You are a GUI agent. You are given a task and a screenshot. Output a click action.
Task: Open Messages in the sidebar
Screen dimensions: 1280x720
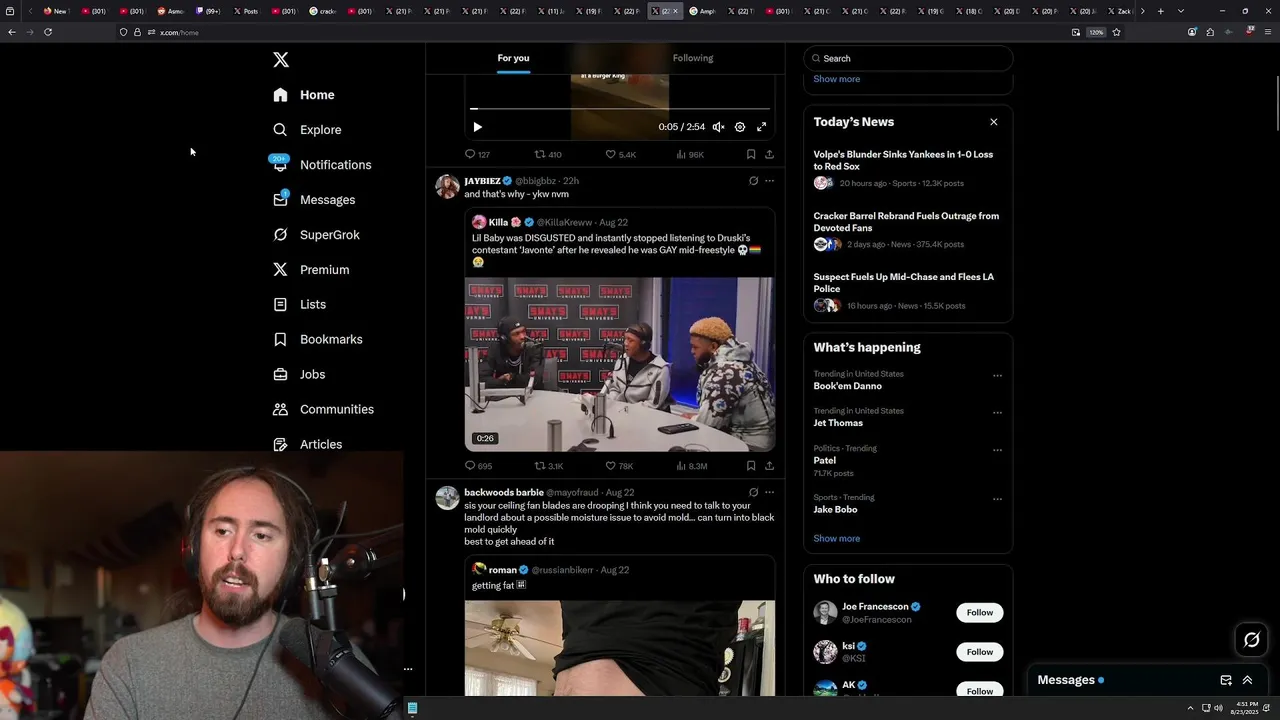click(314, 200)
